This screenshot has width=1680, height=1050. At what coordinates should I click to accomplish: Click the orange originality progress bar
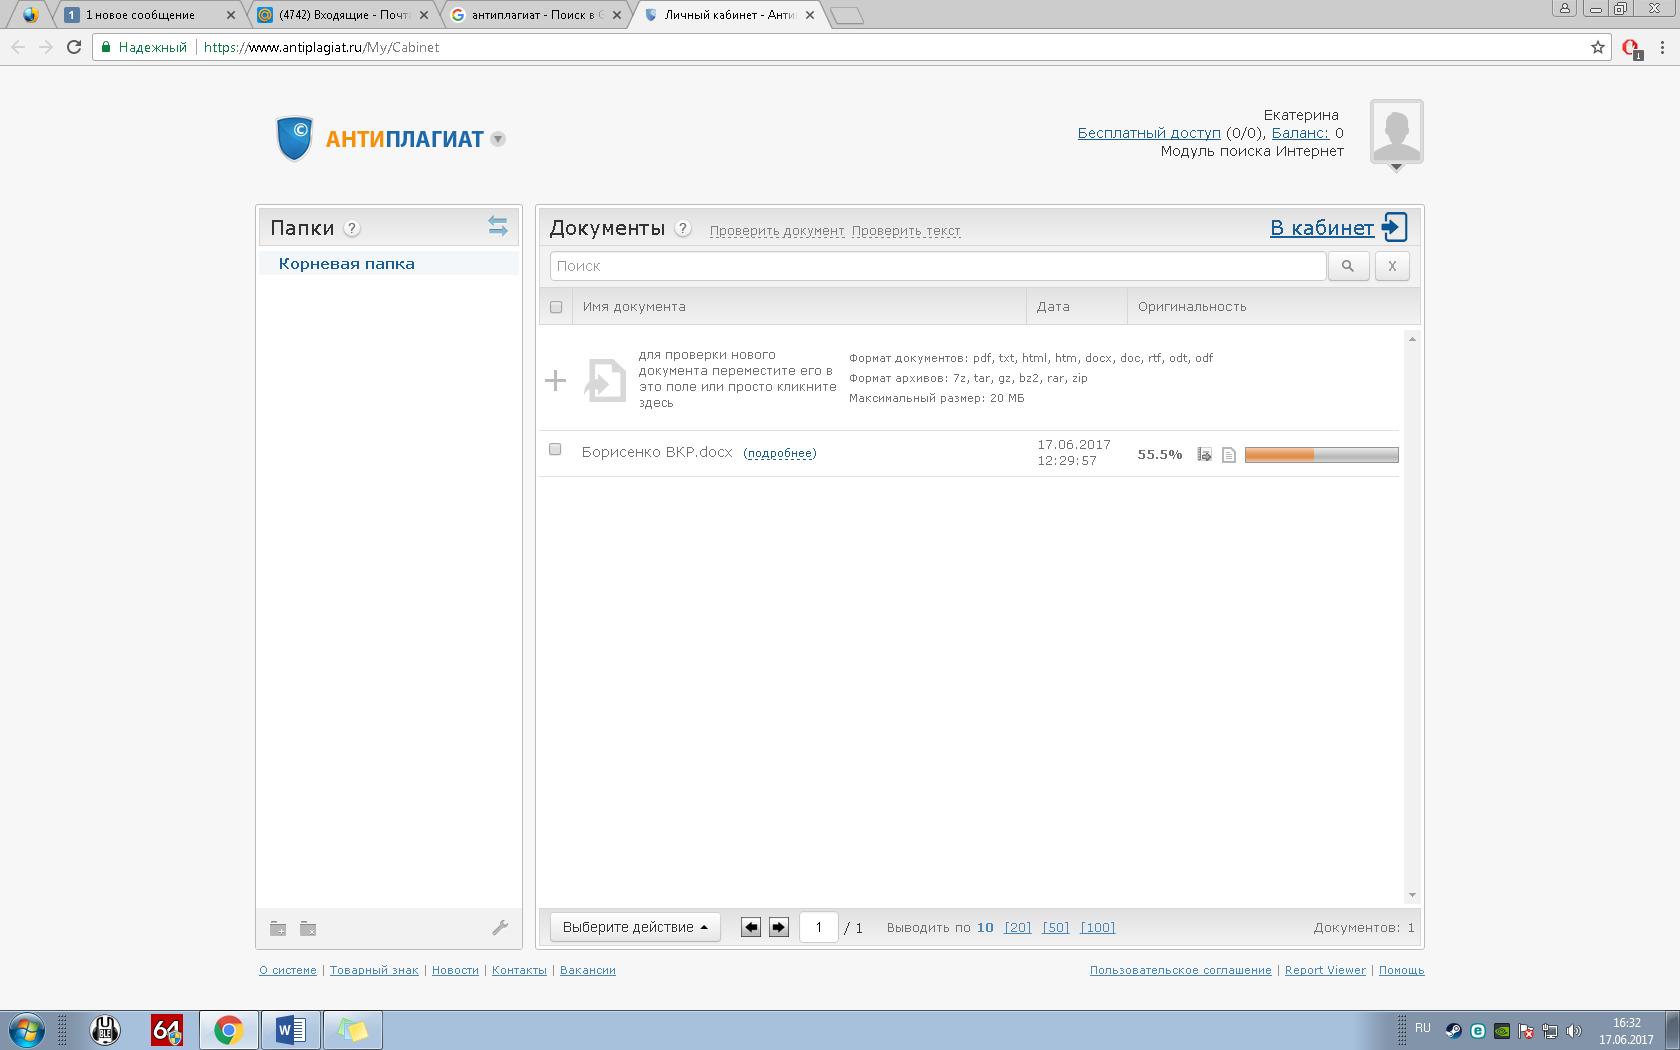click(x=1320, y=455)
